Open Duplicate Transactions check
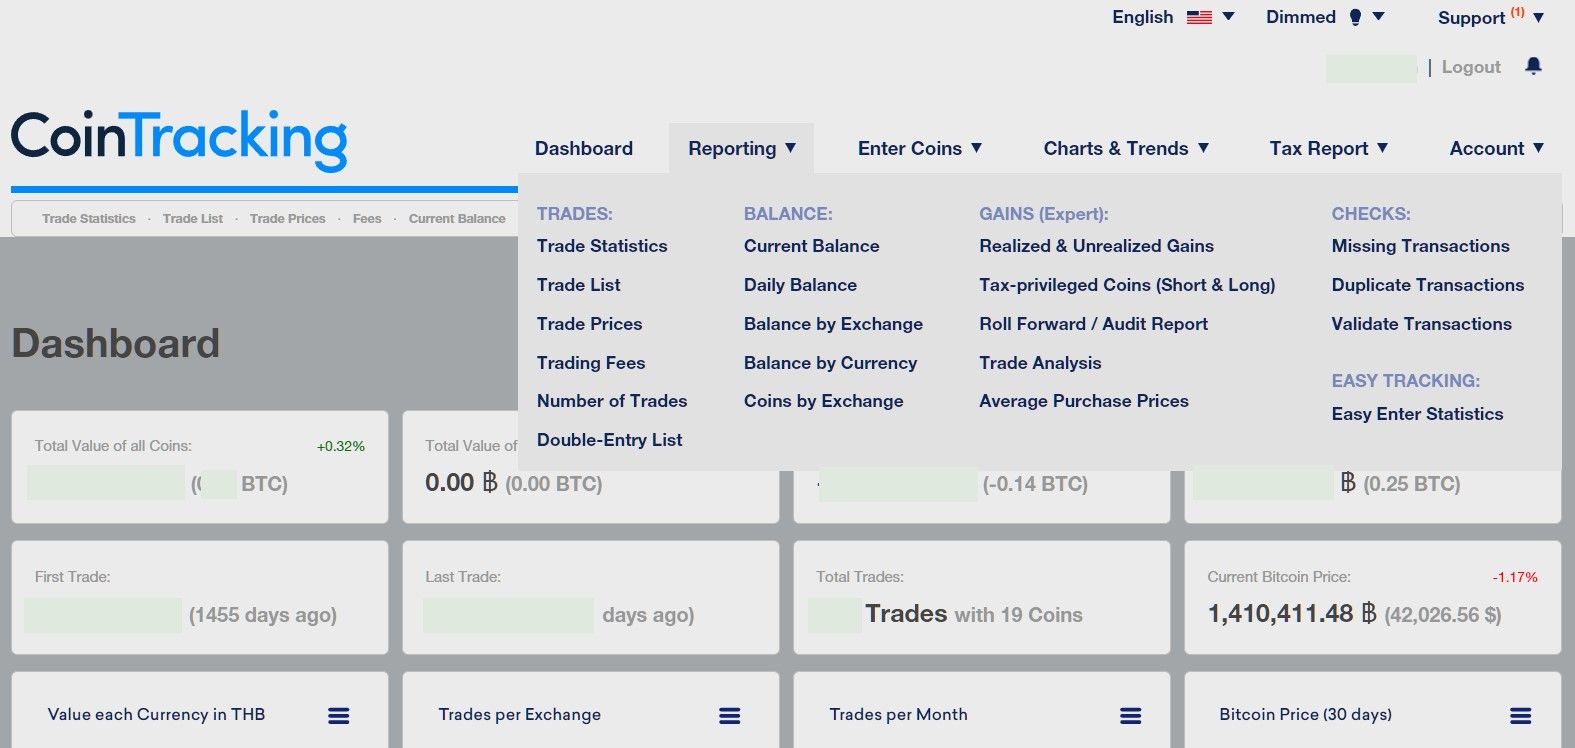Image resolution: width=1575 pixels, height=748 pixels. [x=1428, y=285]
